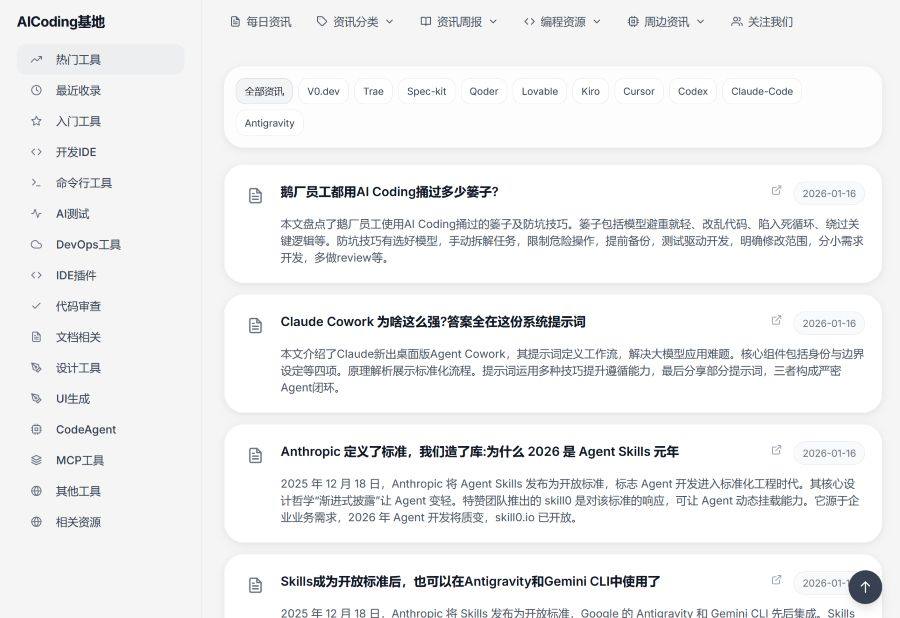The image size is (900, 618).
Task: Click the clock icon beside 最近收录
Action: pos(37,90)
